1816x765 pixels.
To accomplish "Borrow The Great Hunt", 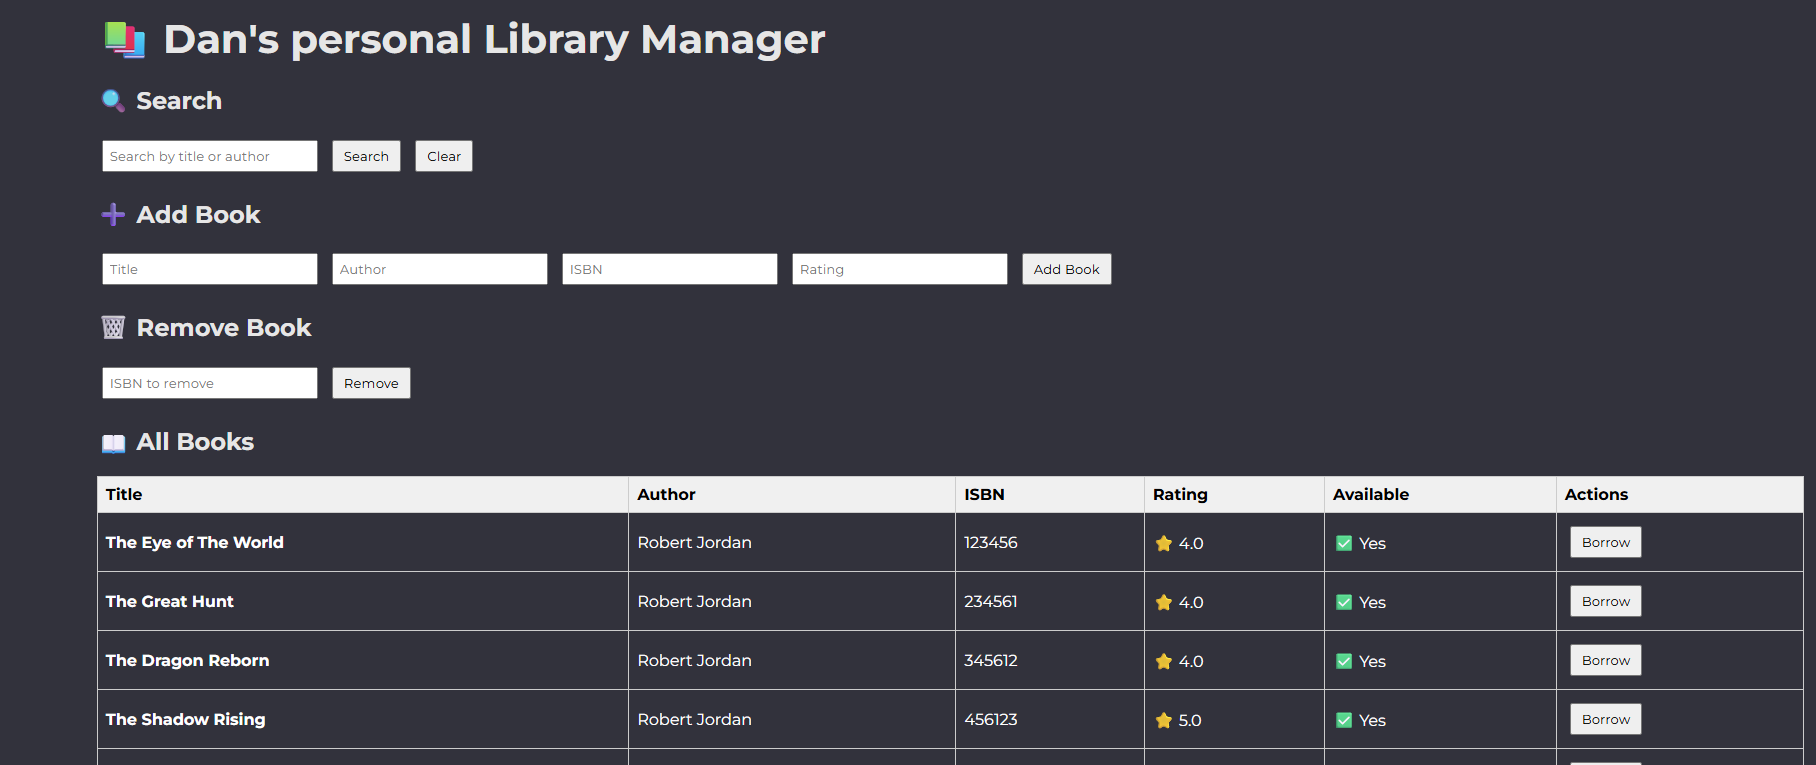I will (1605, 601).
